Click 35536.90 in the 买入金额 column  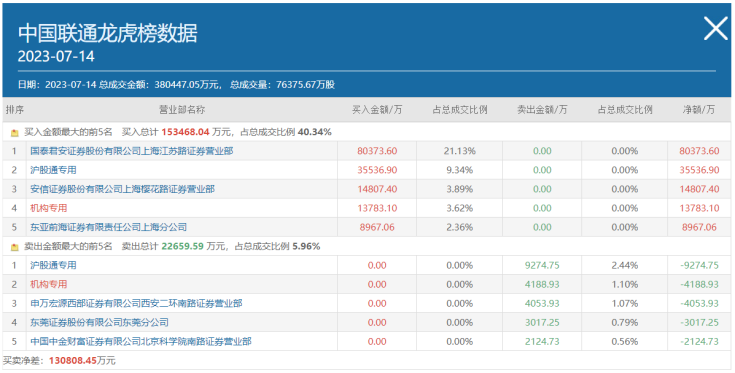pos(377,170)
